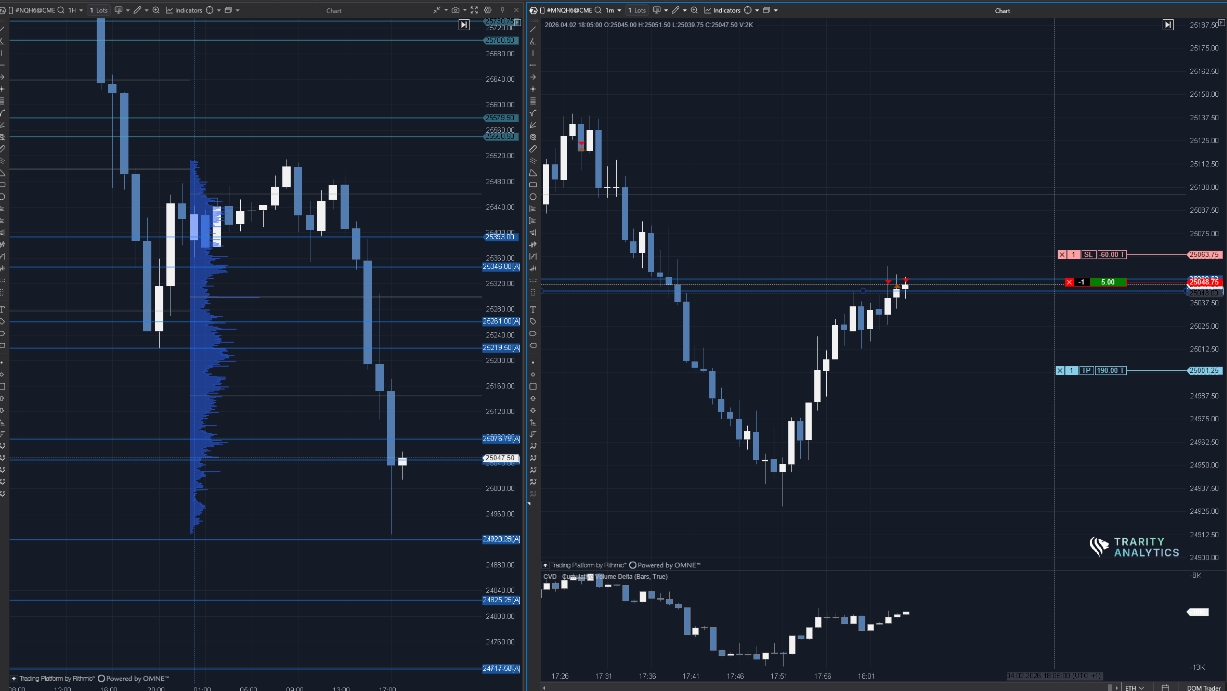Image resolution: width=1227 pixels, height=691 pixels.
Task: Open left chart settings icon
Action: [488, 10]
